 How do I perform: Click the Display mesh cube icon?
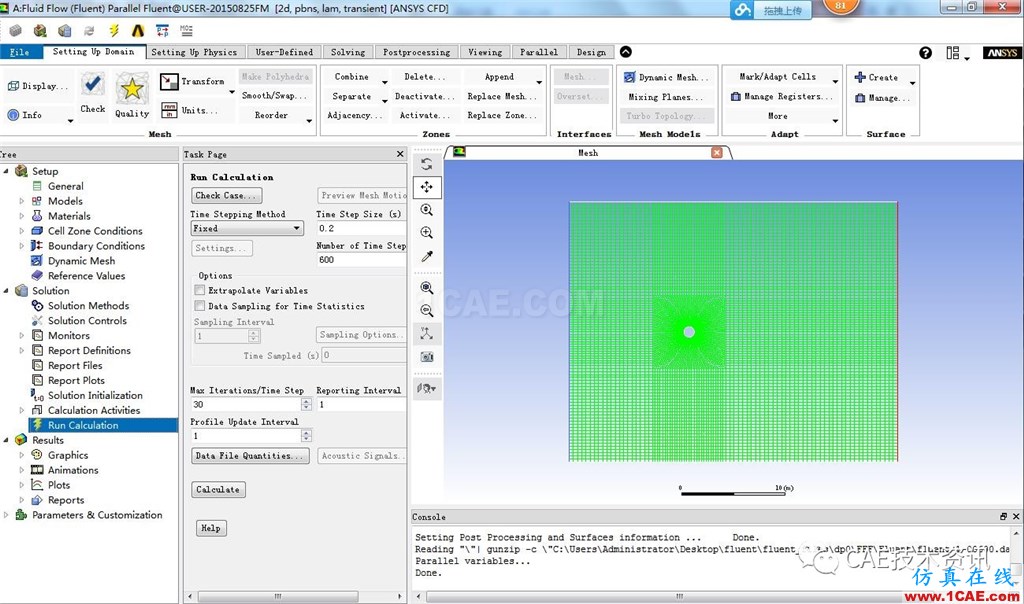pos(13,86)
